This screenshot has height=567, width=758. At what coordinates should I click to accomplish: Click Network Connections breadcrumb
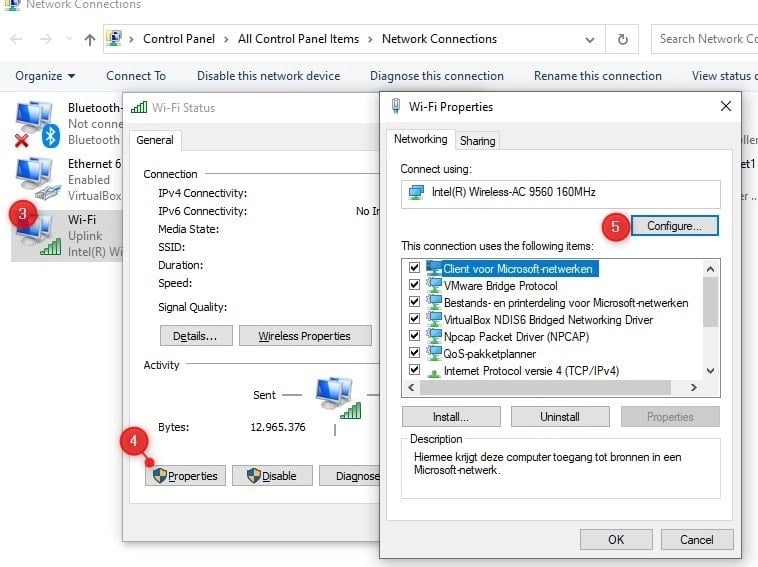tap(439, 39)
